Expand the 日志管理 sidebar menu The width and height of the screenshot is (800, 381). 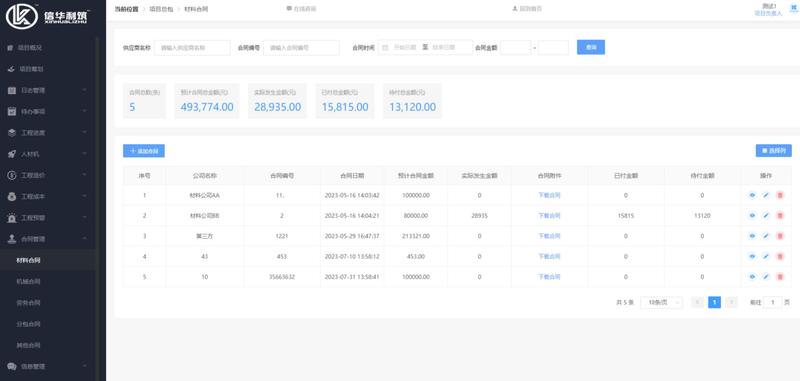[48, 90]
